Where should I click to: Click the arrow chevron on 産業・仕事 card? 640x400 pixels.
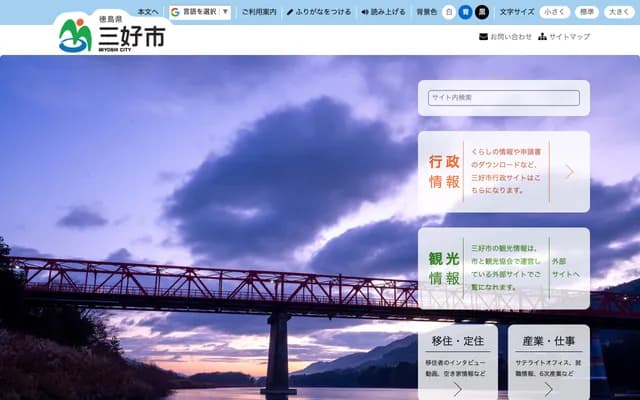[x=549, y=389]
